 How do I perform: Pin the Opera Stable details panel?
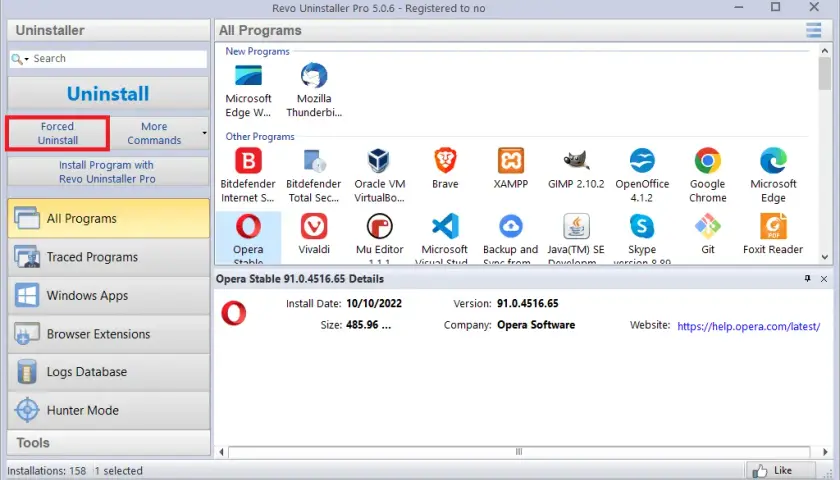pyautogui.click(x=807, y=279)
